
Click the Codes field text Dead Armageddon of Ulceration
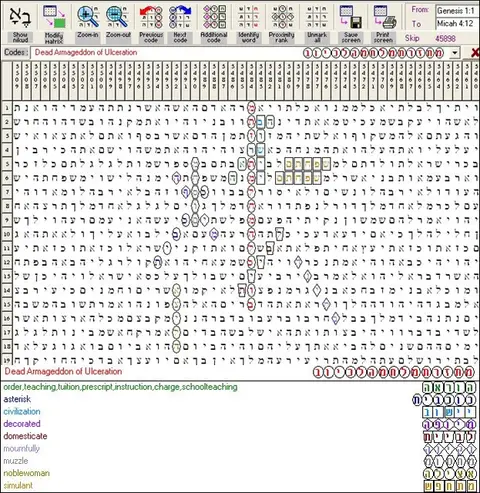click(86, 52)
